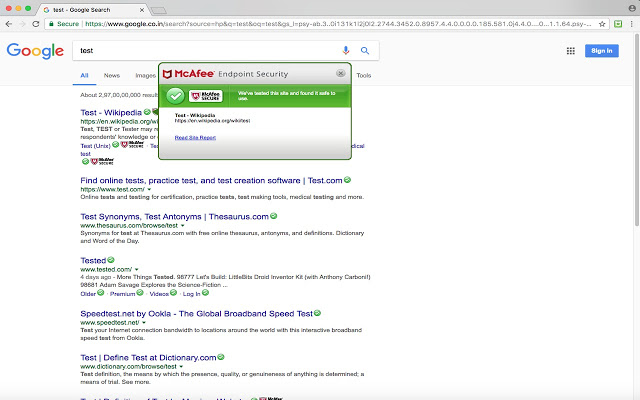Viewport: 640px width, 400px height.
Task: Open the Google apps grid
Action: [x=571, y=50]
